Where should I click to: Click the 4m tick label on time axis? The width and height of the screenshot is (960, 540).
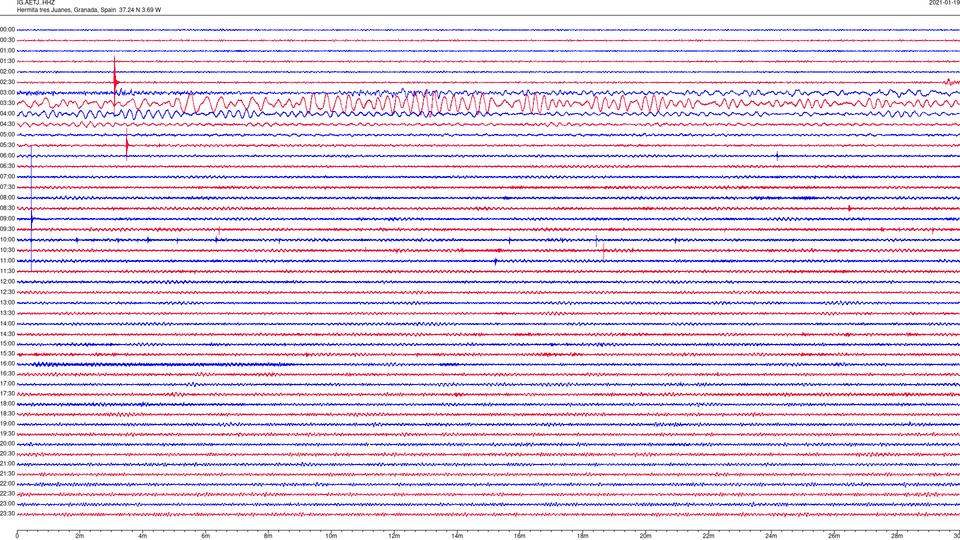(143, 536)
